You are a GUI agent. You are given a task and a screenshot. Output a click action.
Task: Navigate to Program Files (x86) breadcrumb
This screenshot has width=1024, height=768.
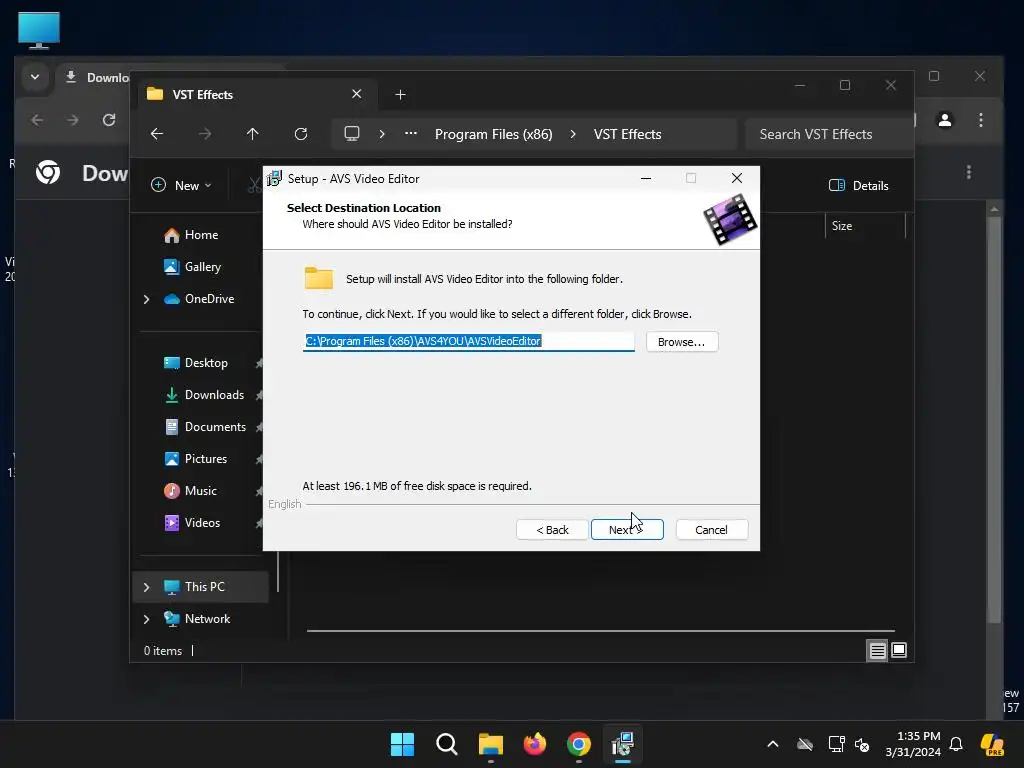[x=494, y=135]
